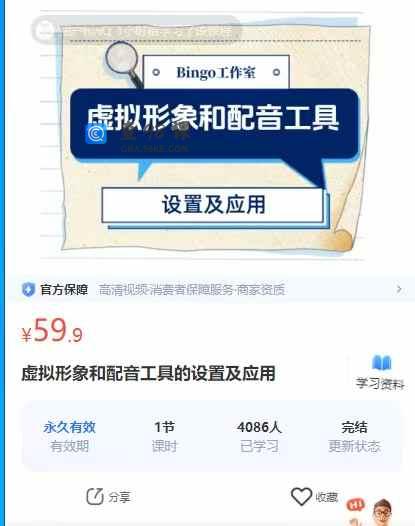Open the customer service avatar icon
The image size is (415, 526).
383,513
